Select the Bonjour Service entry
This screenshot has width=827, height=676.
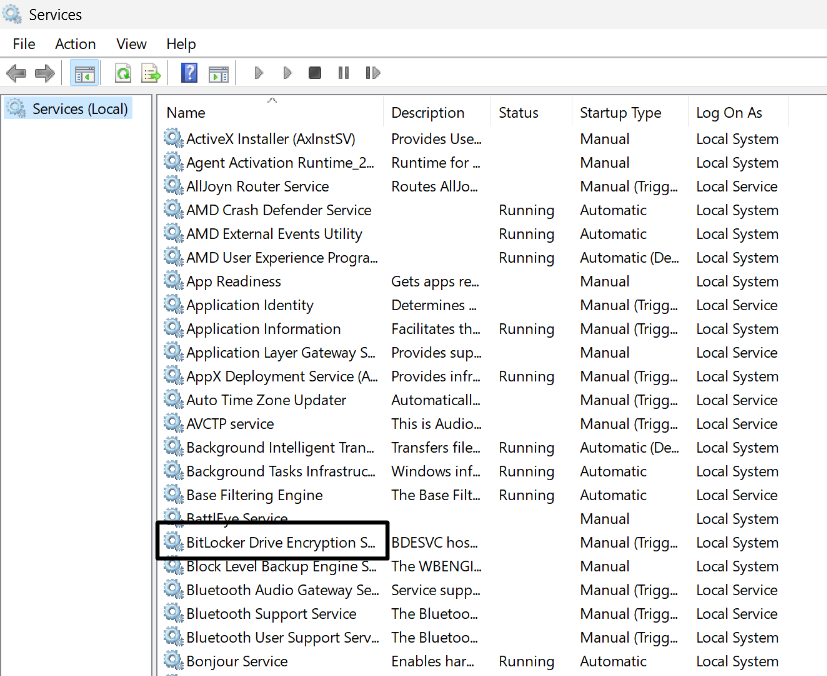[x=237, y=661]
